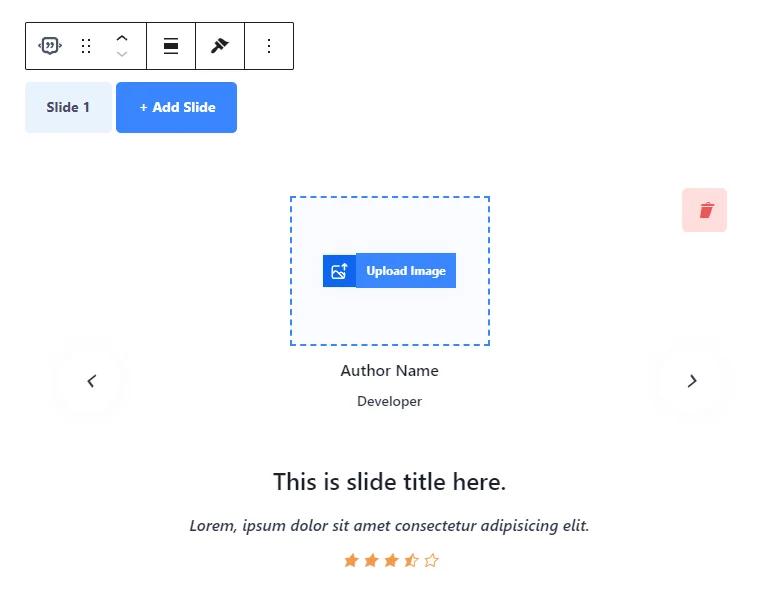Screen dimensions: 779x601
Task: Set rating with the first star
Action: [x=351, y=561]
